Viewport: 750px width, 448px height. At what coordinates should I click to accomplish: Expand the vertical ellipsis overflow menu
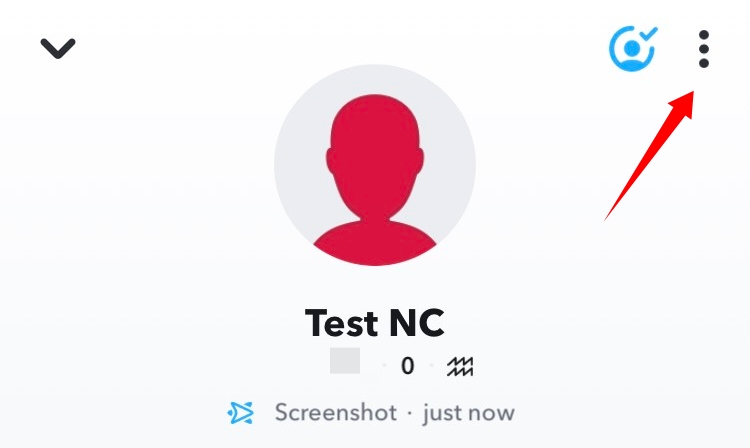703,49
